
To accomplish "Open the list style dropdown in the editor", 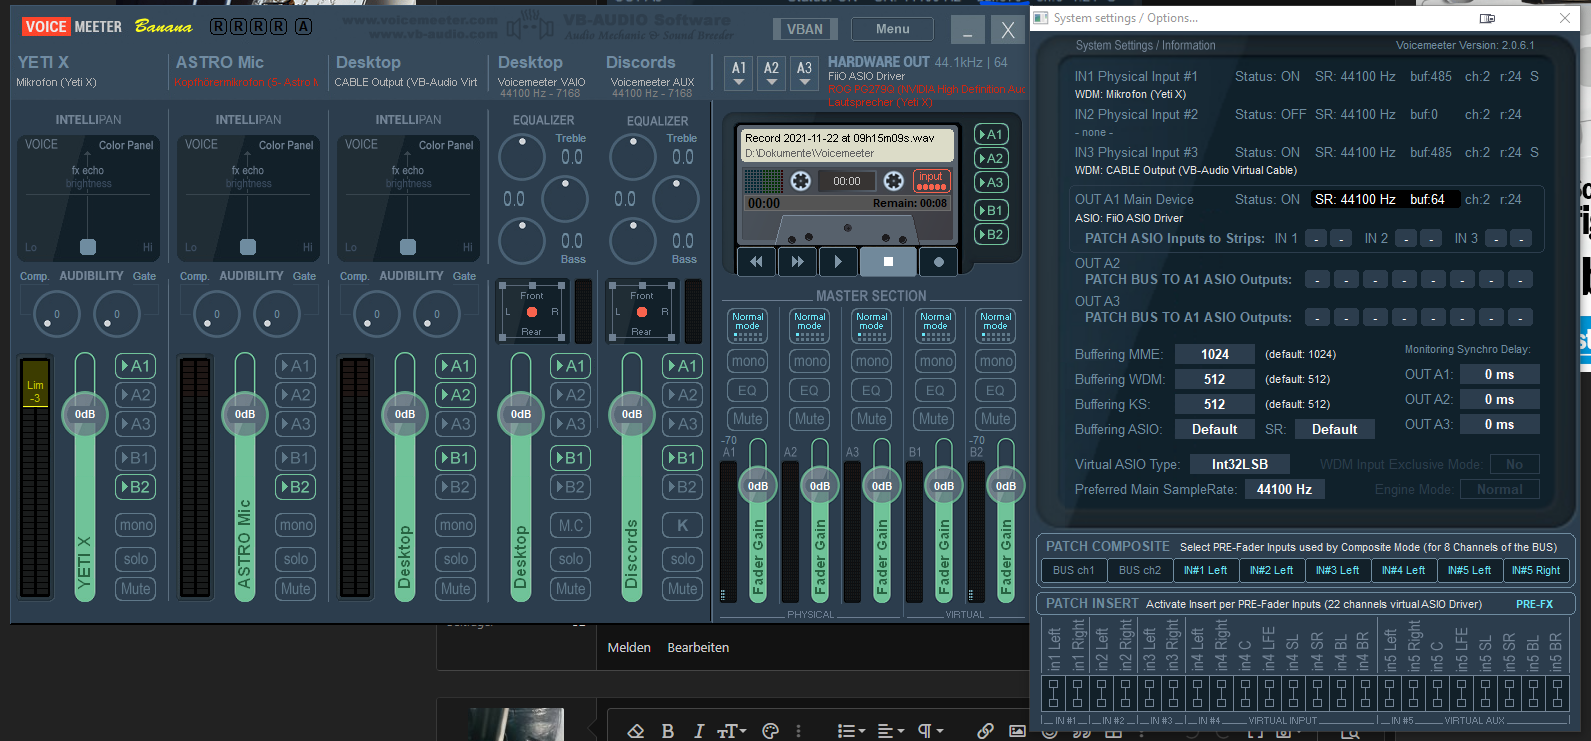I will pos(852,731).
